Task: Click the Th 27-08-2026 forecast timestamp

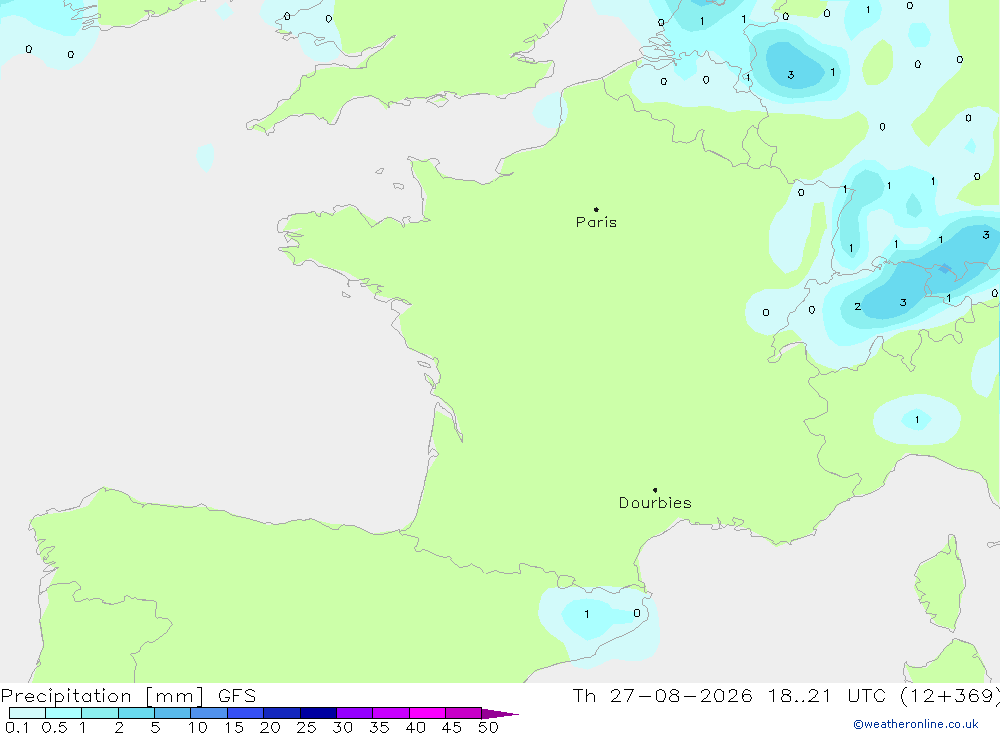Action: pos(786,695)
